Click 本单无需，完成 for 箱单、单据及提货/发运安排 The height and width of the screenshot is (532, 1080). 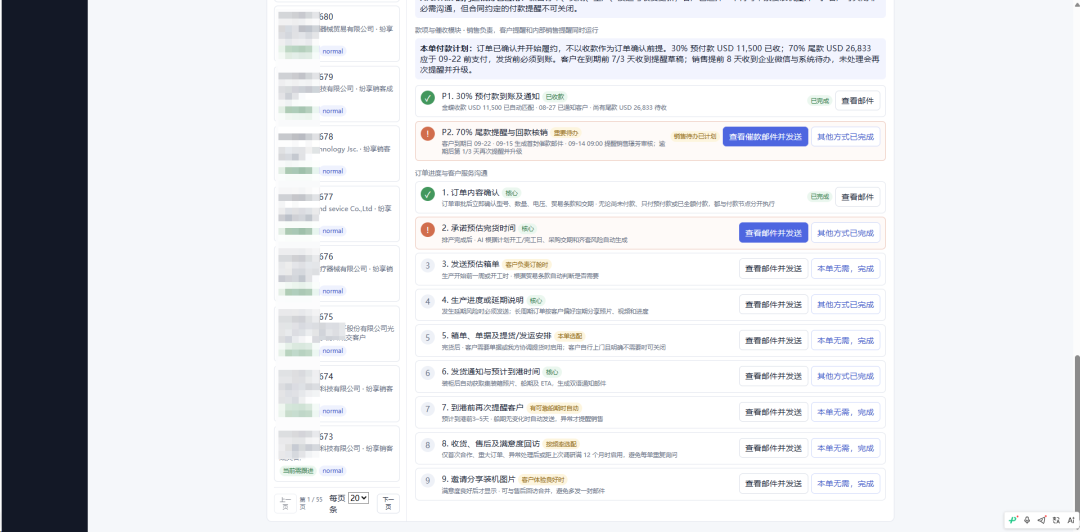(x=845, y=340)
